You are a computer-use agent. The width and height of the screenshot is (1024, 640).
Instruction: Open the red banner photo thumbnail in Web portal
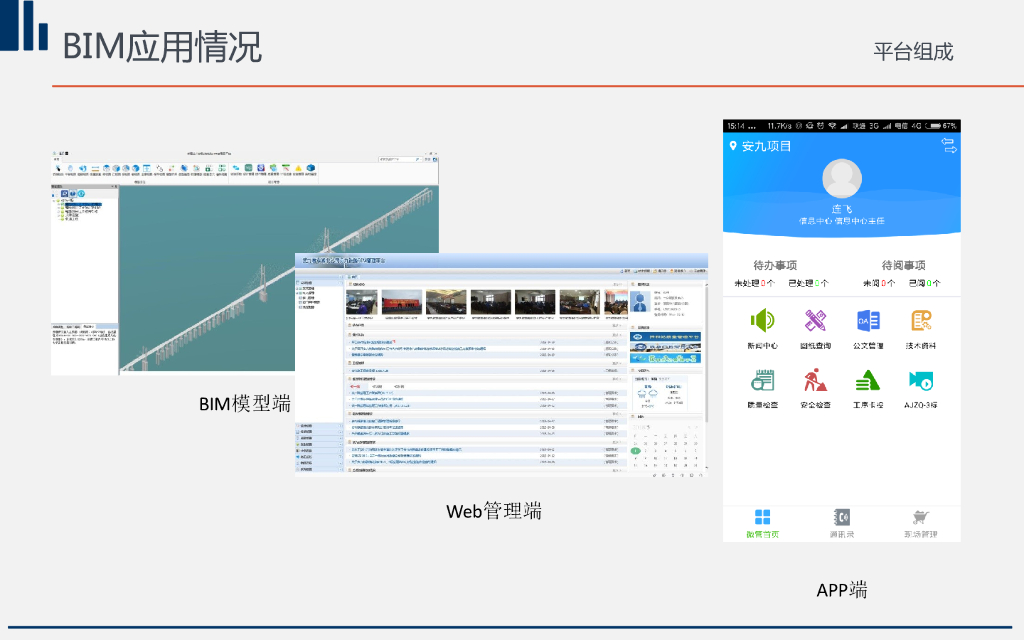pyautogui.click(x=402, y=302)
